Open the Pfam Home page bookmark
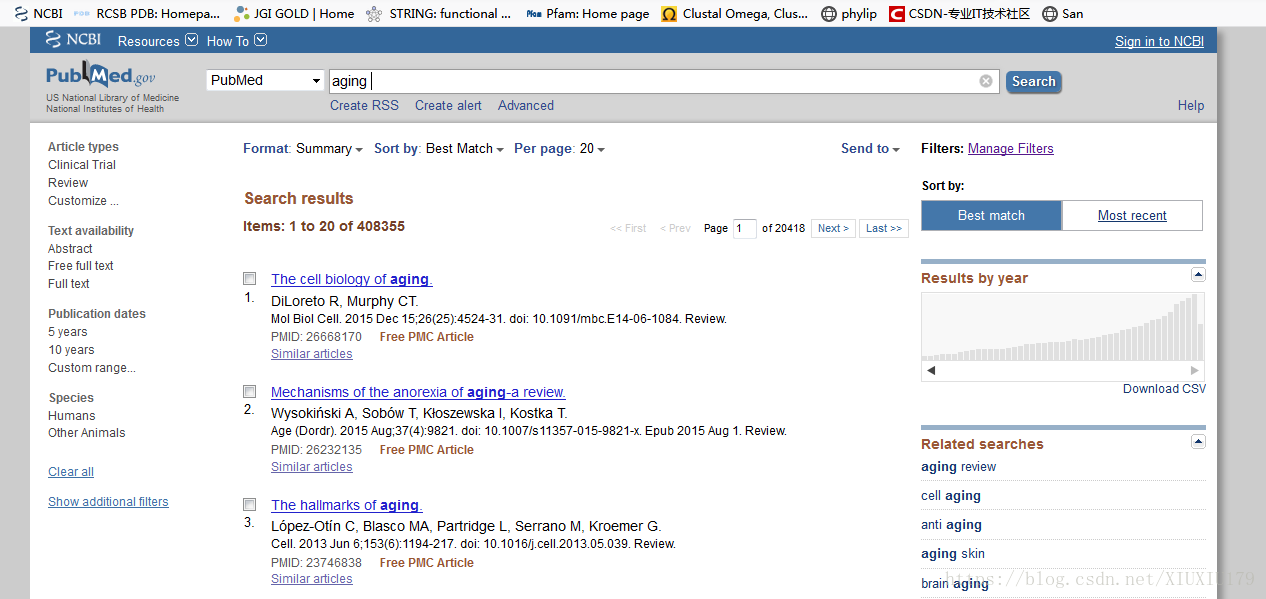 click(x=587, y=14)
